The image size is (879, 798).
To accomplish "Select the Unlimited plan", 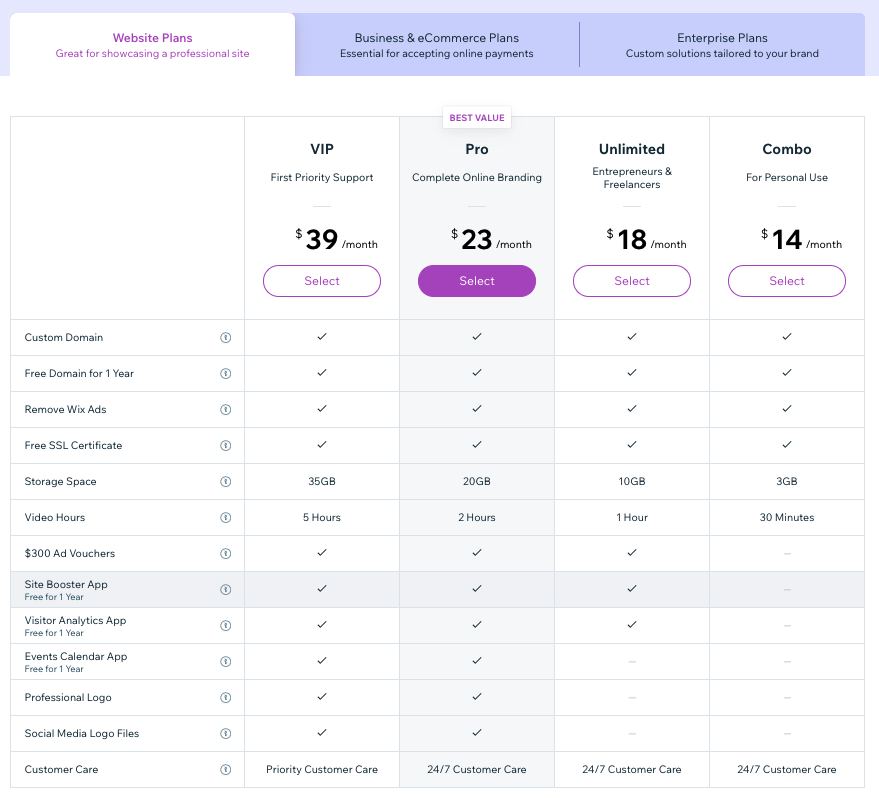I will 632,281.
